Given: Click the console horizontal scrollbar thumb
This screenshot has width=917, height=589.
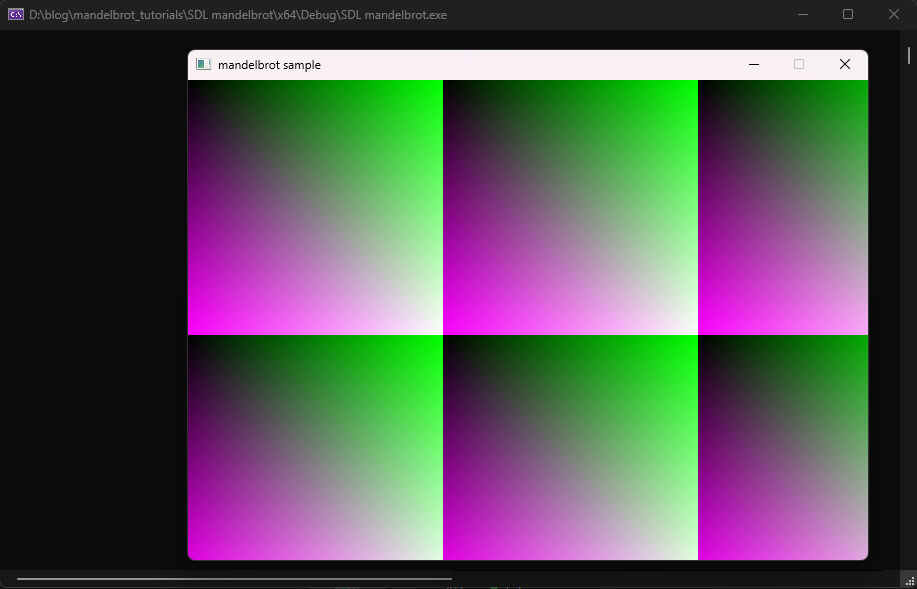Looking at the screenshot, I should point(234,578).
